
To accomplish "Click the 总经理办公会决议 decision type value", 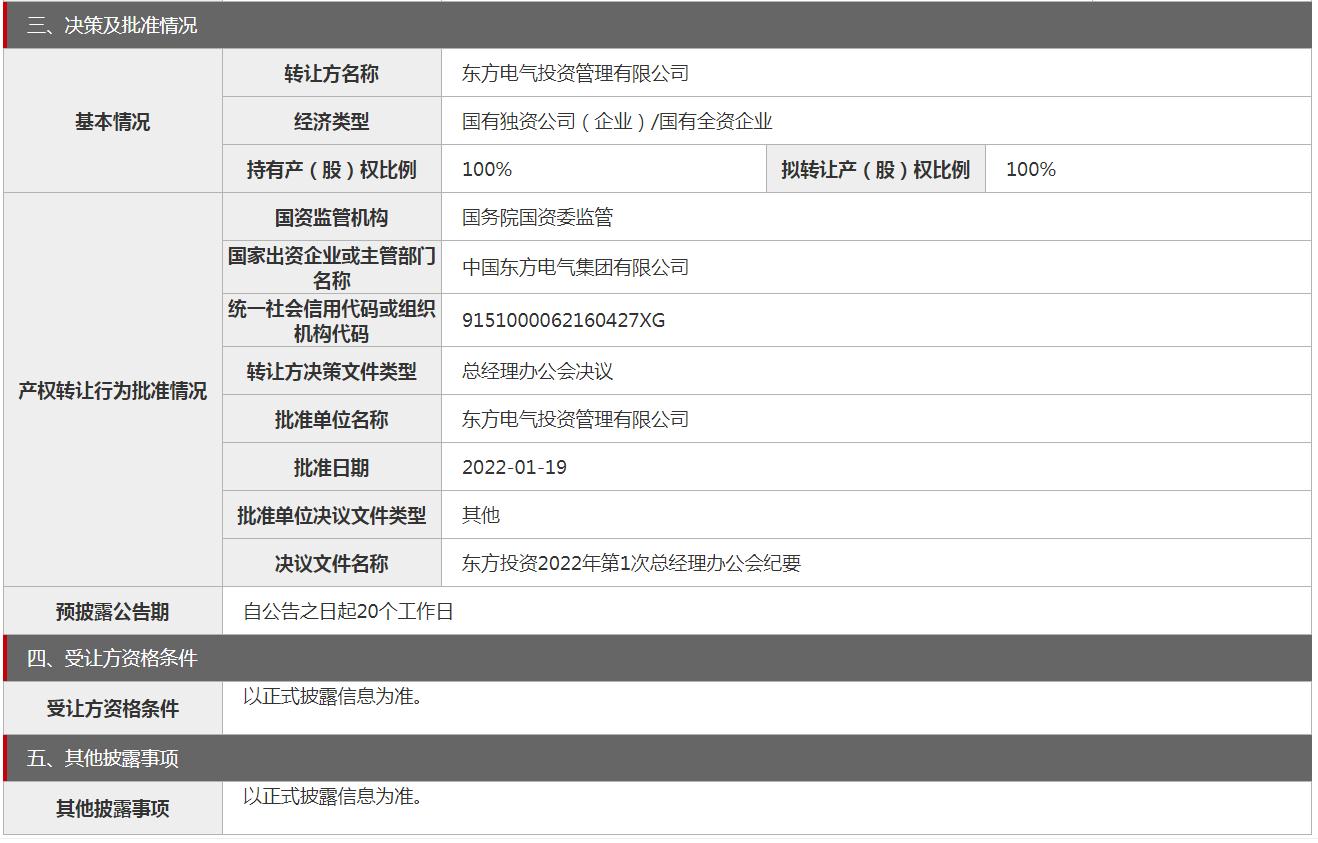I will (x=537, y=371).
